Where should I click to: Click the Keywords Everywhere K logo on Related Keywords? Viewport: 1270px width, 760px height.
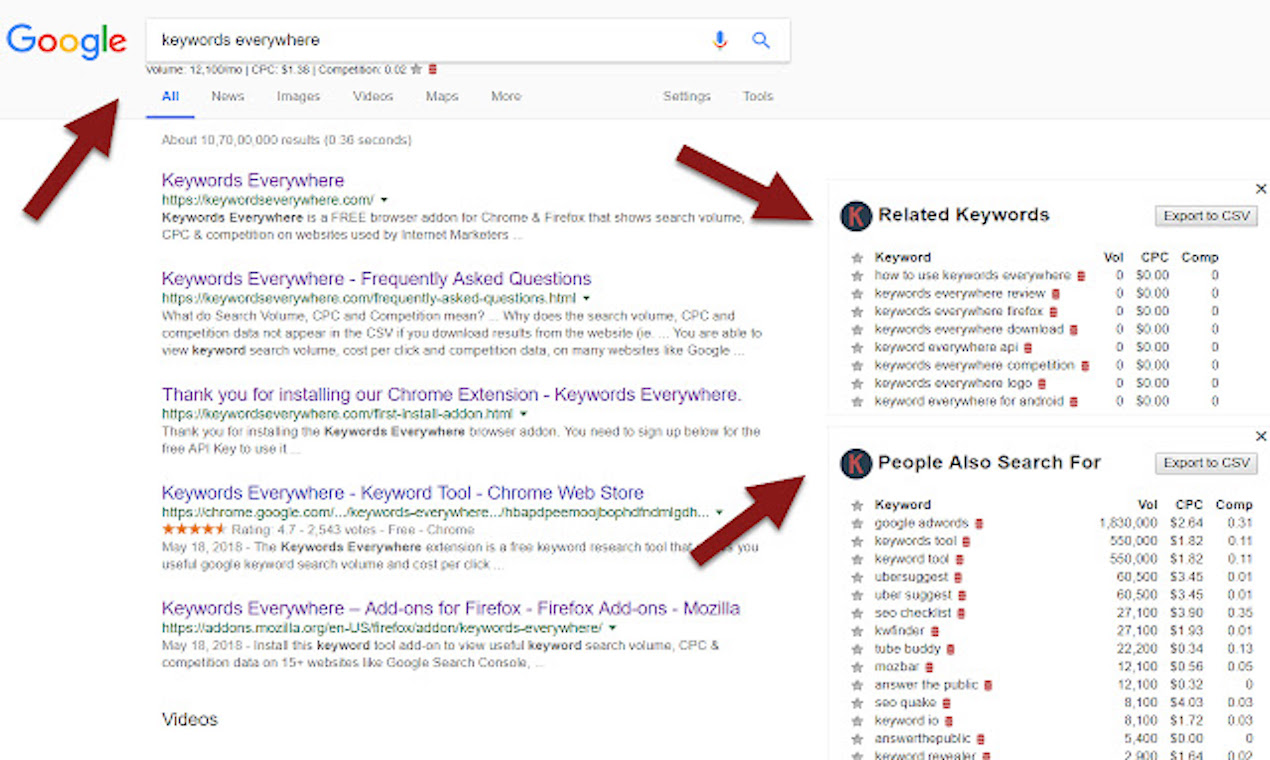pos(858,214)
